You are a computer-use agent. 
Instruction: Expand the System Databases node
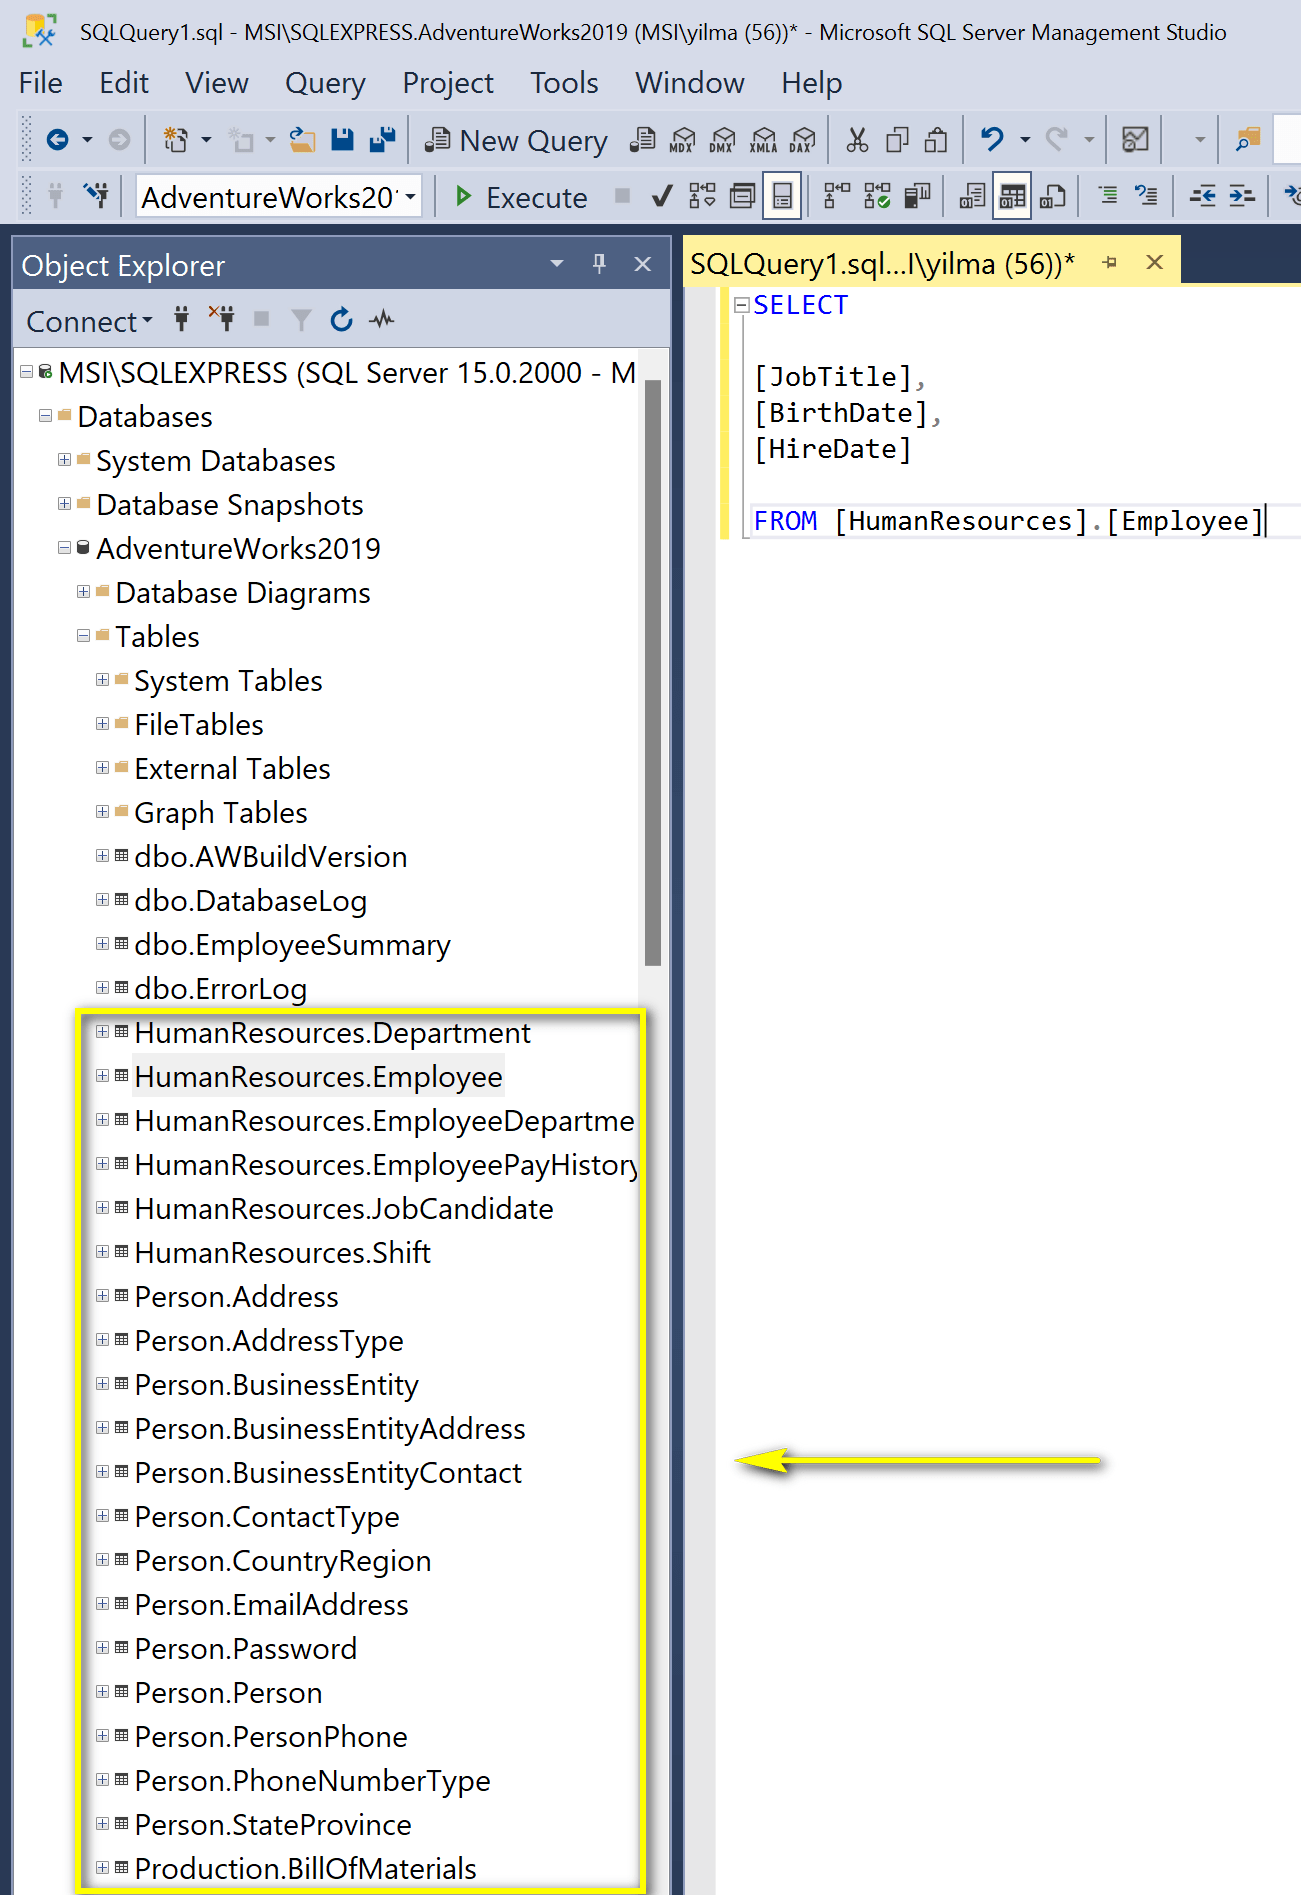tap(64, 460)
